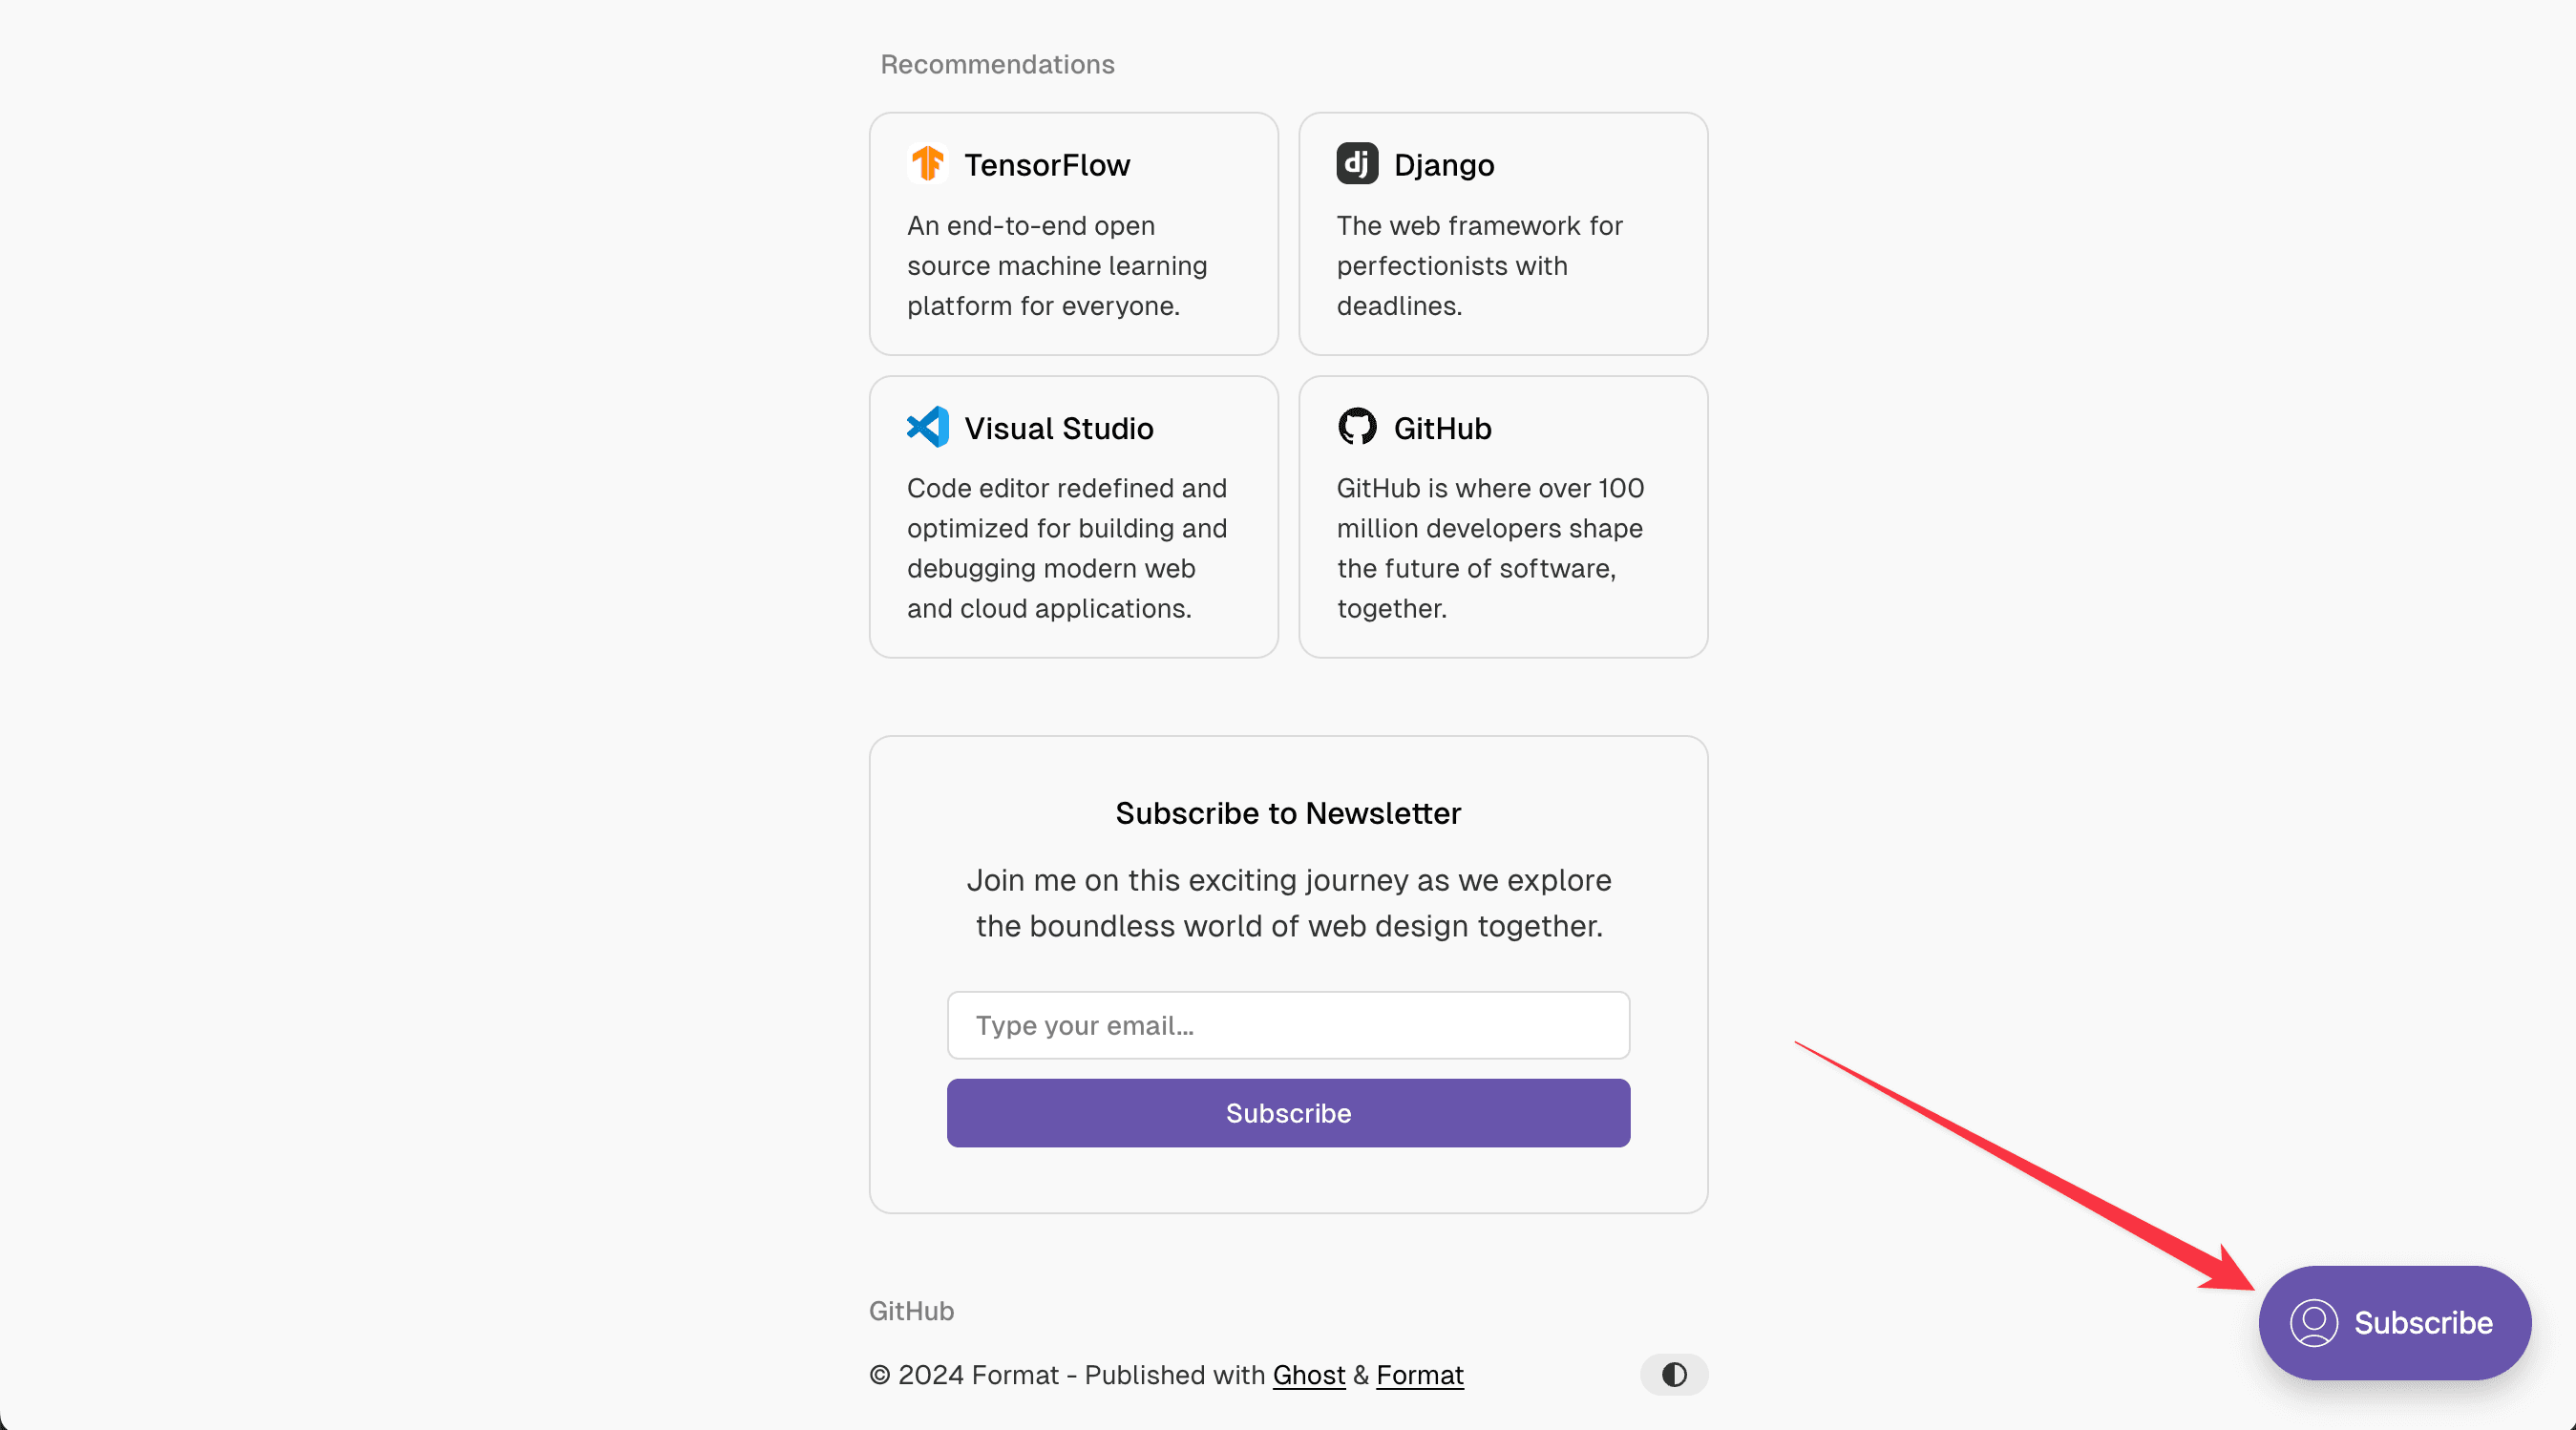This screenshot has height=1430, width=2576.
Task: Open the GitHub recommendation card title
Action: tap(1442, 429)
